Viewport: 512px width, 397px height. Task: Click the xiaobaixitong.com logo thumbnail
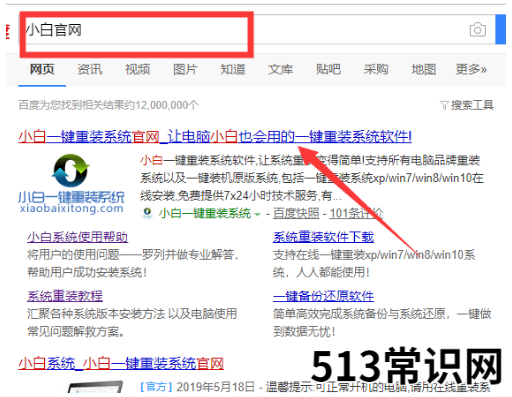(x=71, y=183)
